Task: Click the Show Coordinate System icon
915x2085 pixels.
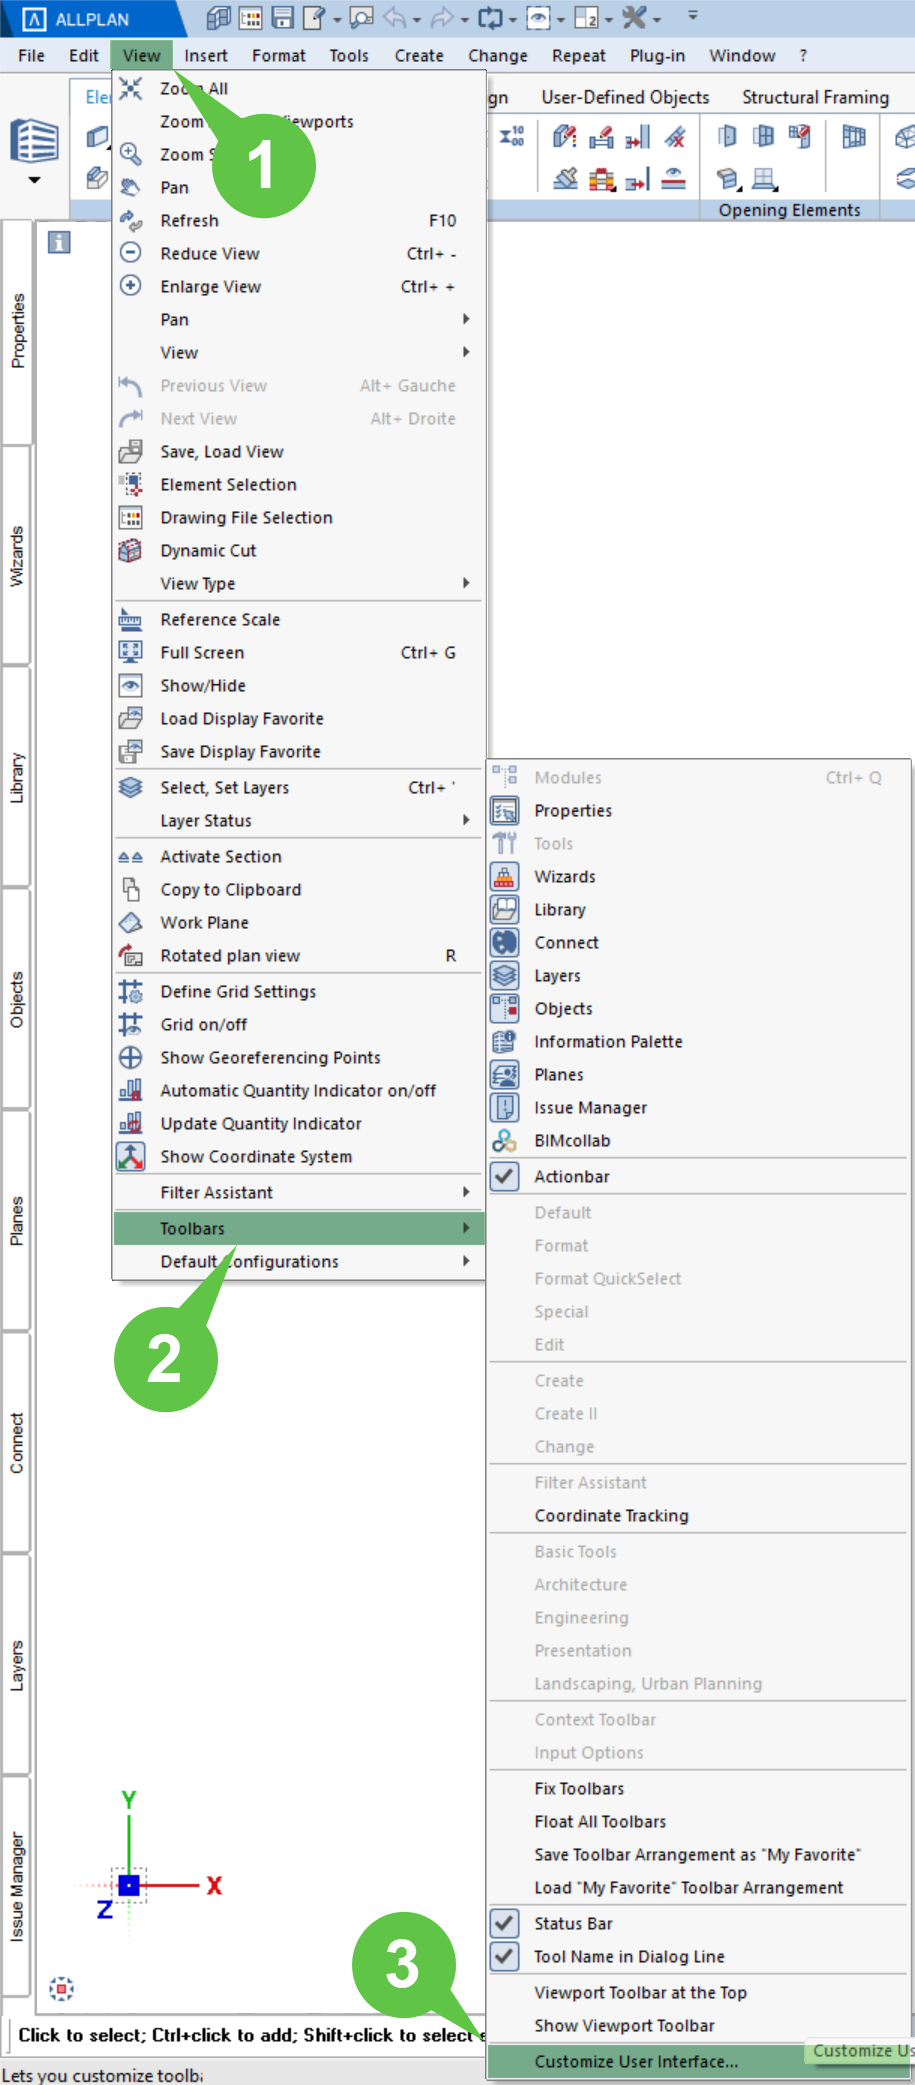Action: 131,1156
